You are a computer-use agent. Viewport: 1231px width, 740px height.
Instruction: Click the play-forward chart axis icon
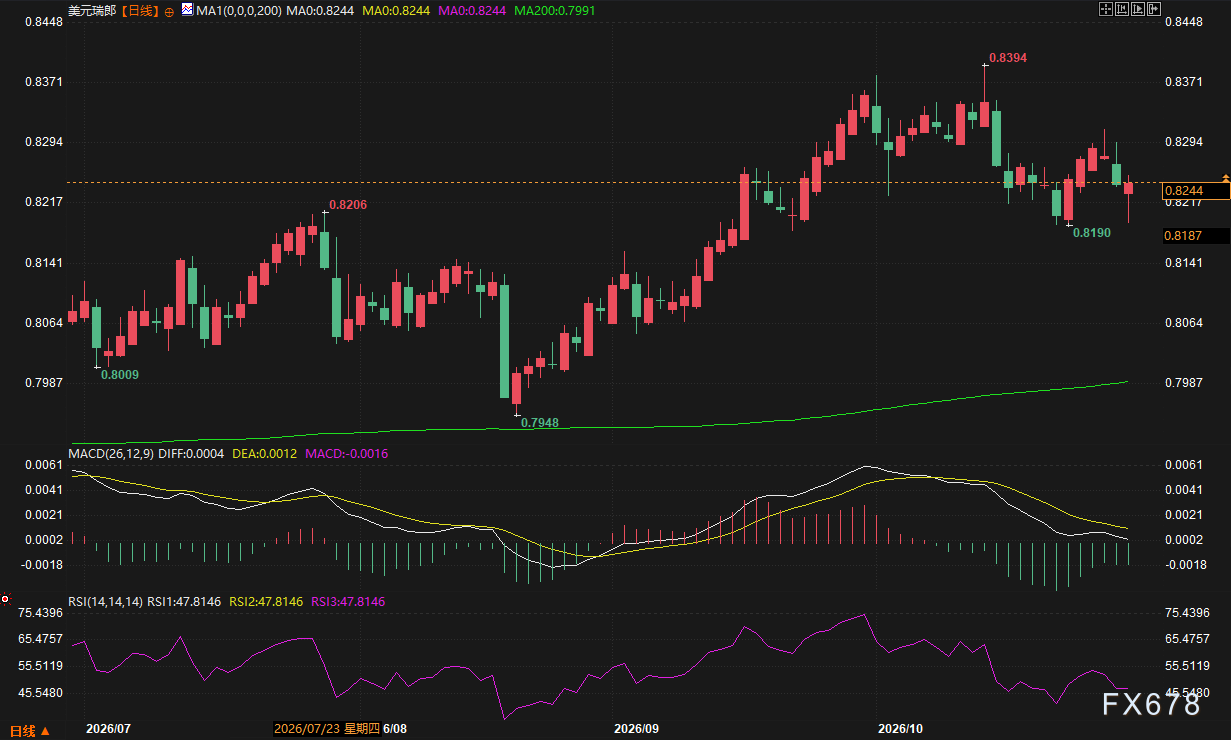coord(1138,9)
